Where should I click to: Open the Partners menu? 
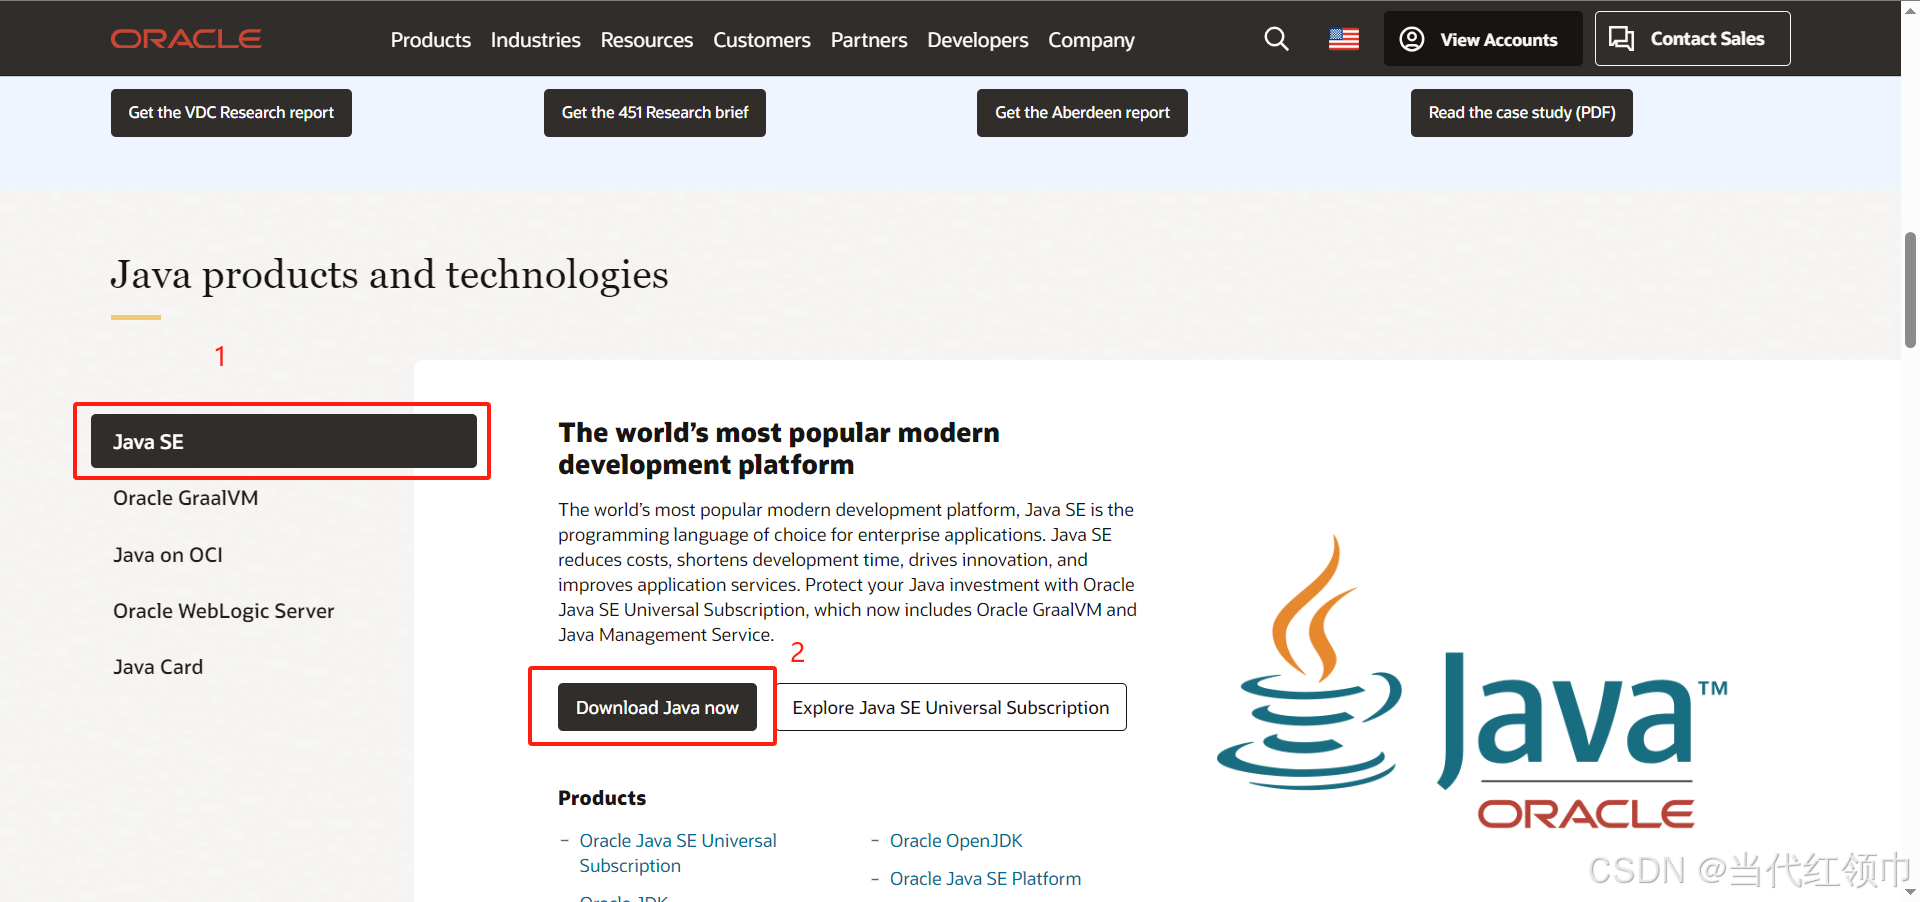[869, 40]
